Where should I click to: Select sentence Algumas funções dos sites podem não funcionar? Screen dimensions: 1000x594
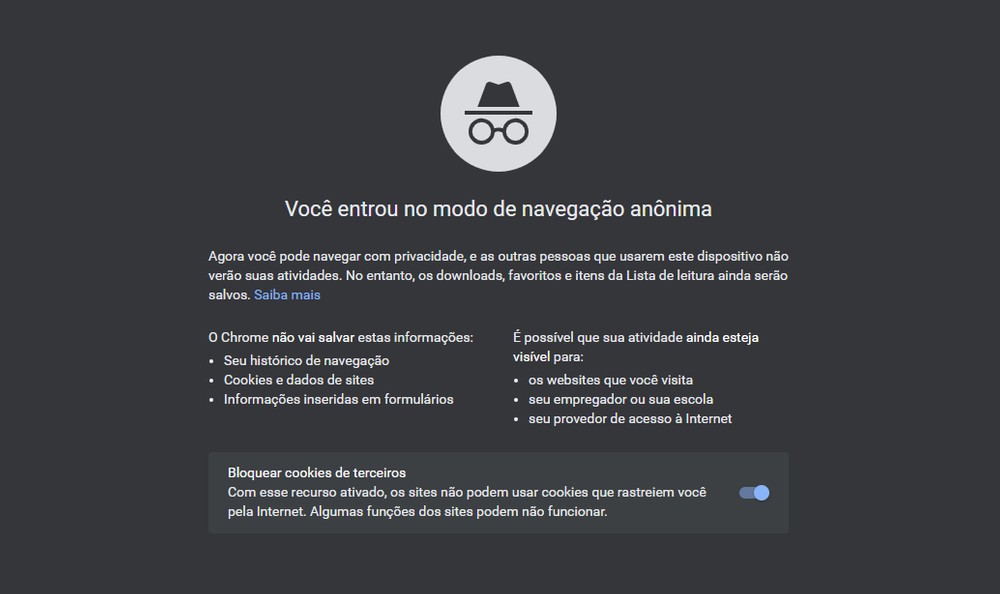coord(459,512)
